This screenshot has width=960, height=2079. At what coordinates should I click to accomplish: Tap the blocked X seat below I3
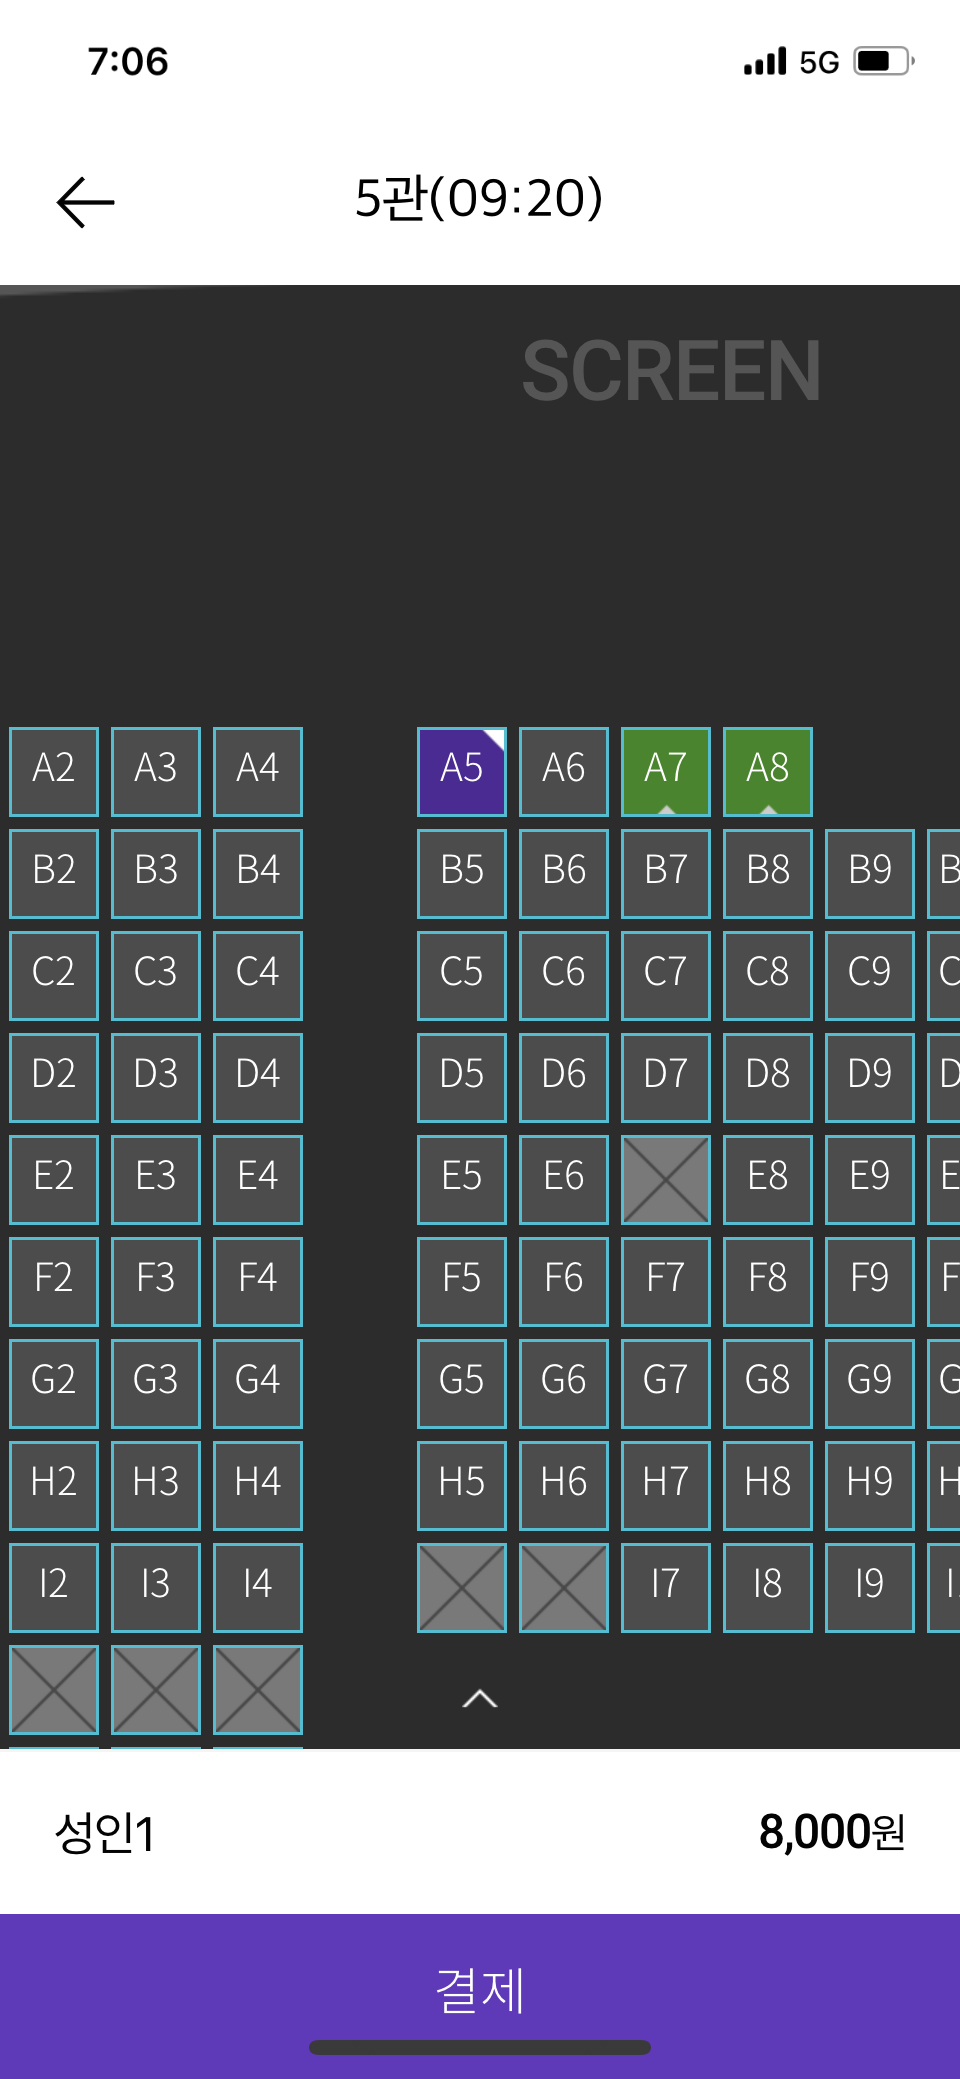point(156,1690)
